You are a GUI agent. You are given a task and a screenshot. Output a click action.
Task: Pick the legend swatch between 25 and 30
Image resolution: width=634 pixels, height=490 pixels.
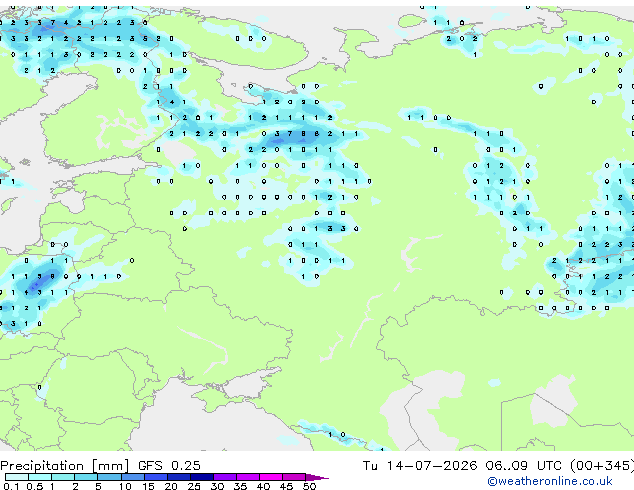[202, 477]
